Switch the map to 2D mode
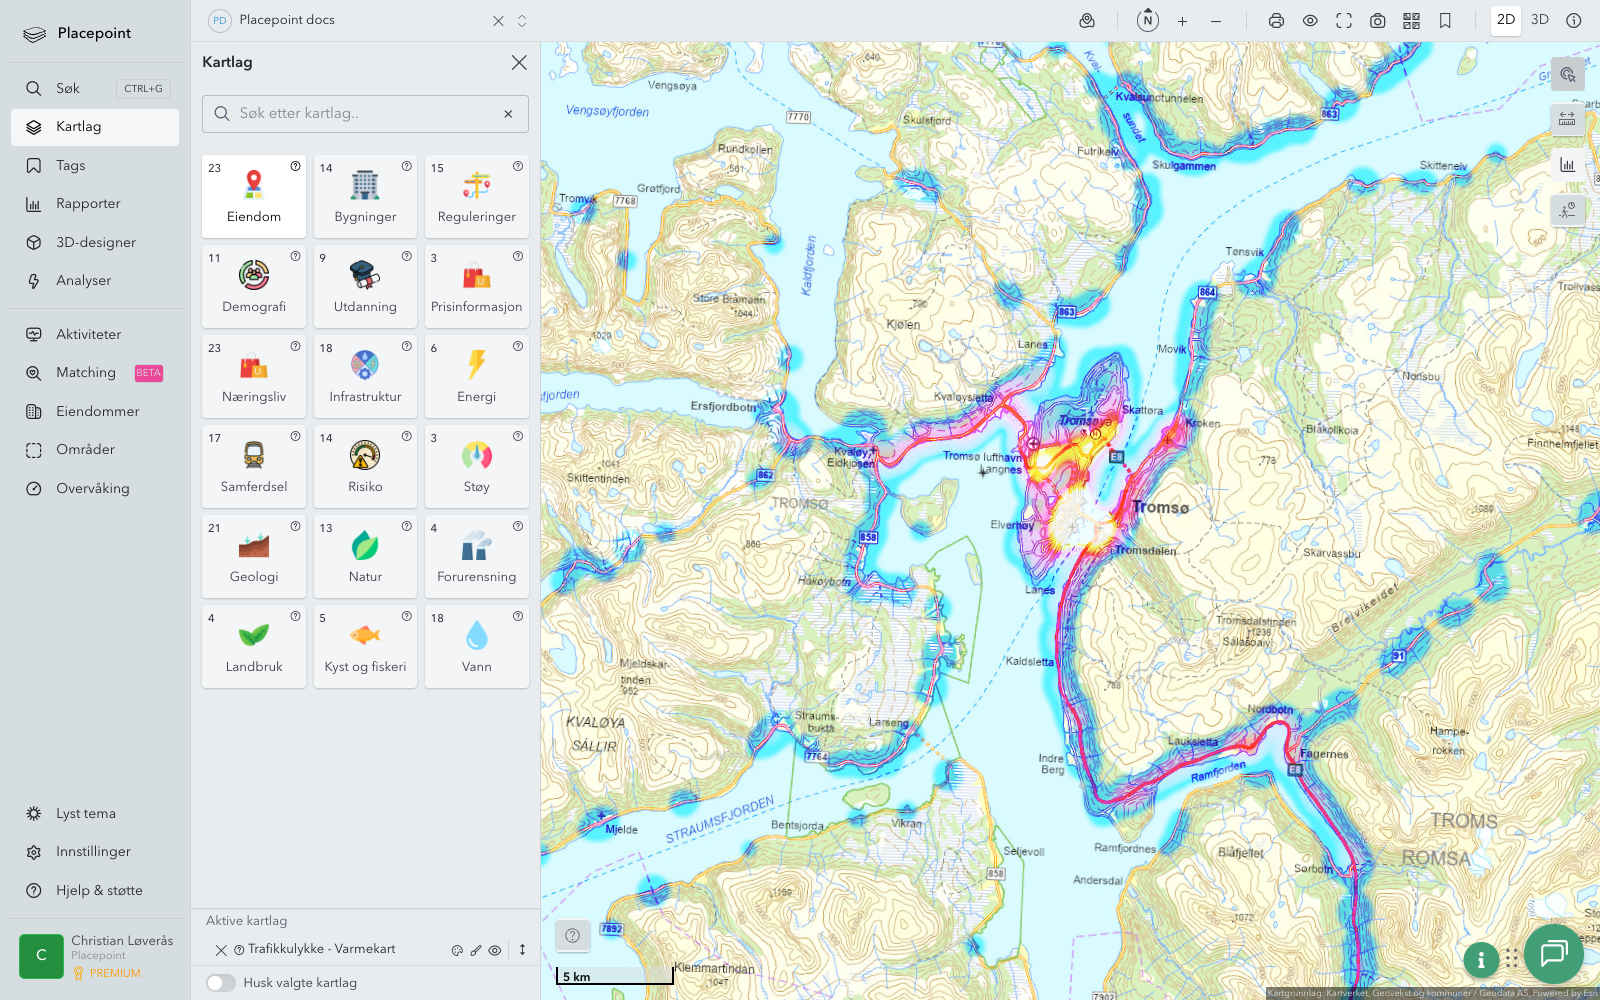Screen dimensions: 1600x1000 tap(1506, 20)
